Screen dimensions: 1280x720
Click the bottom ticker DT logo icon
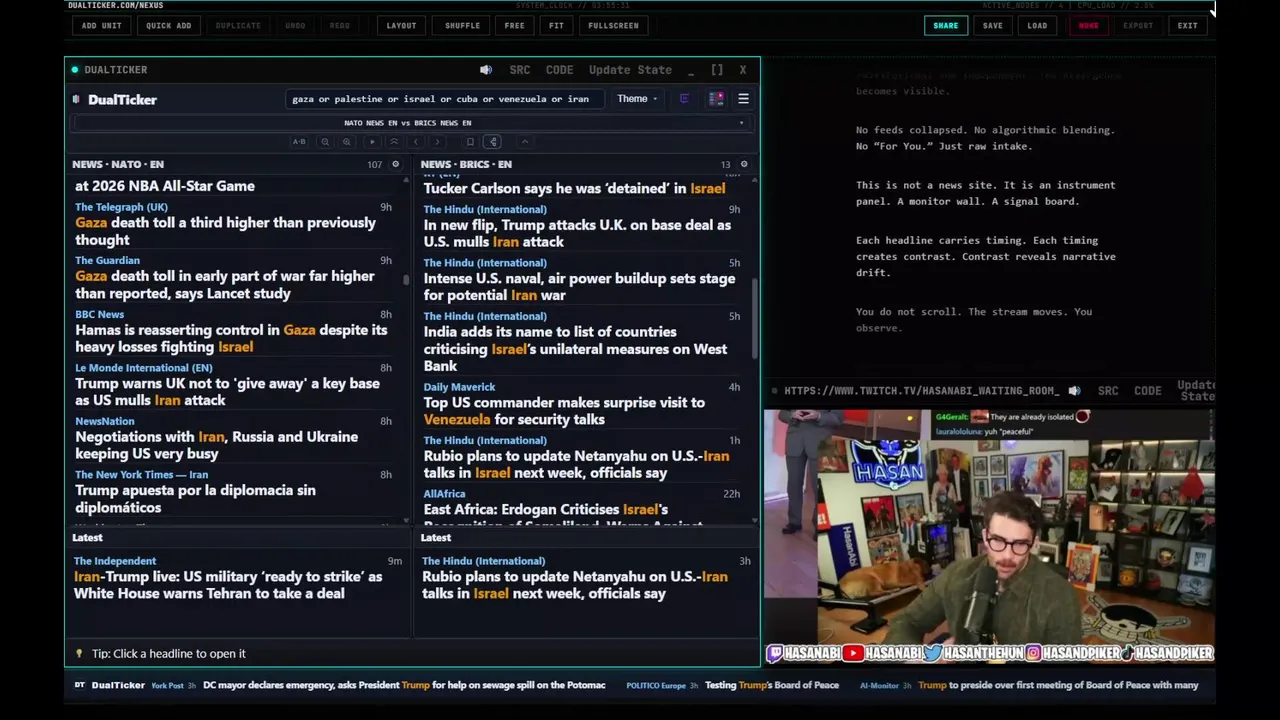80,685
